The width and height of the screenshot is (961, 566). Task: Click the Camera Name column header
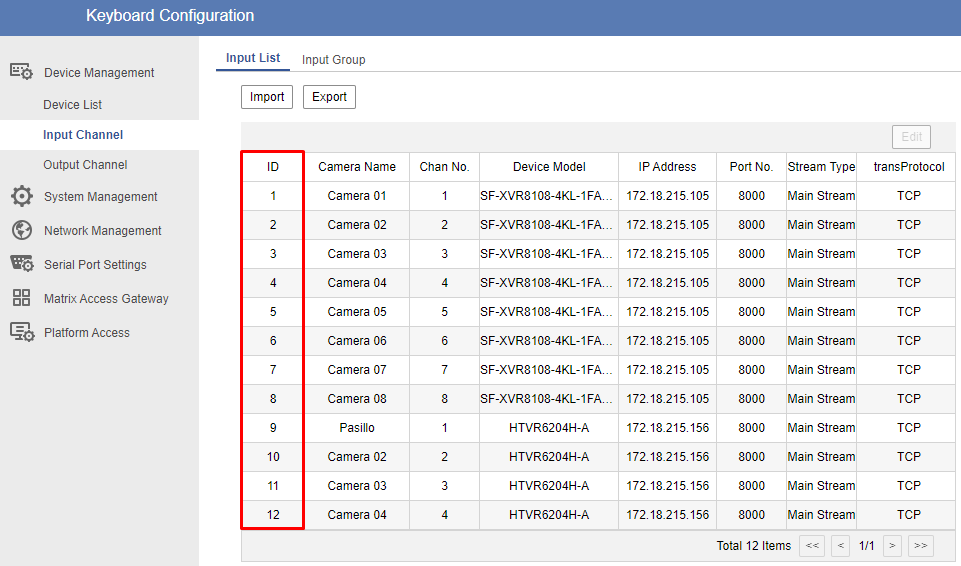357,167
